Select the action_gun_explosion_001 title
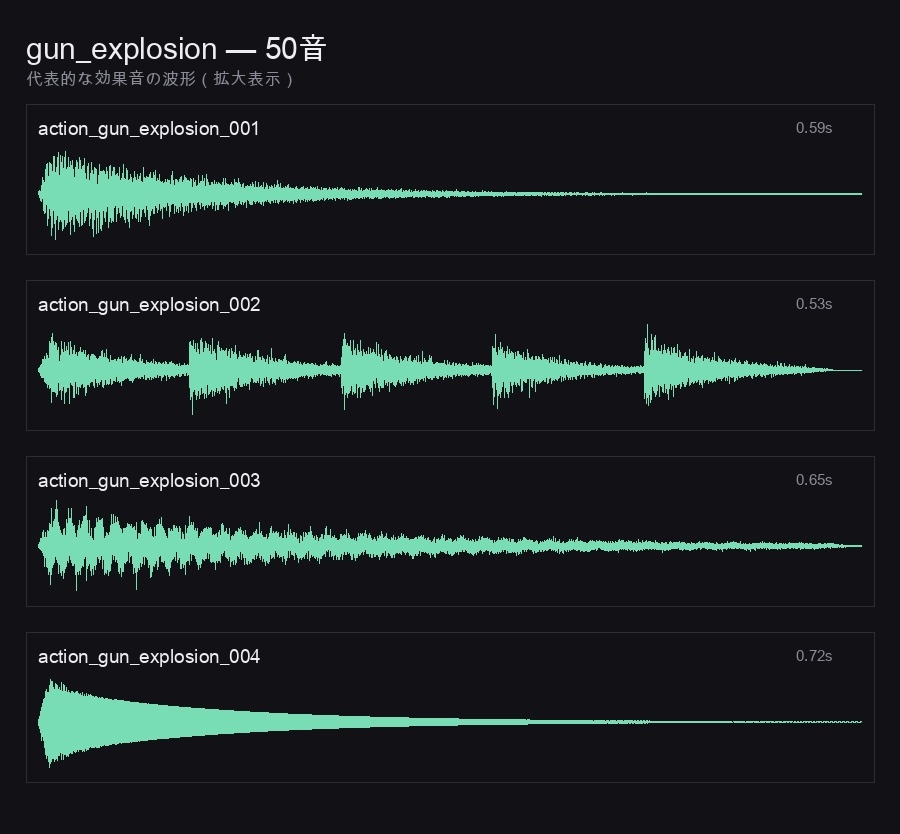This screenshot has width=900, height=834. [148, 129]
